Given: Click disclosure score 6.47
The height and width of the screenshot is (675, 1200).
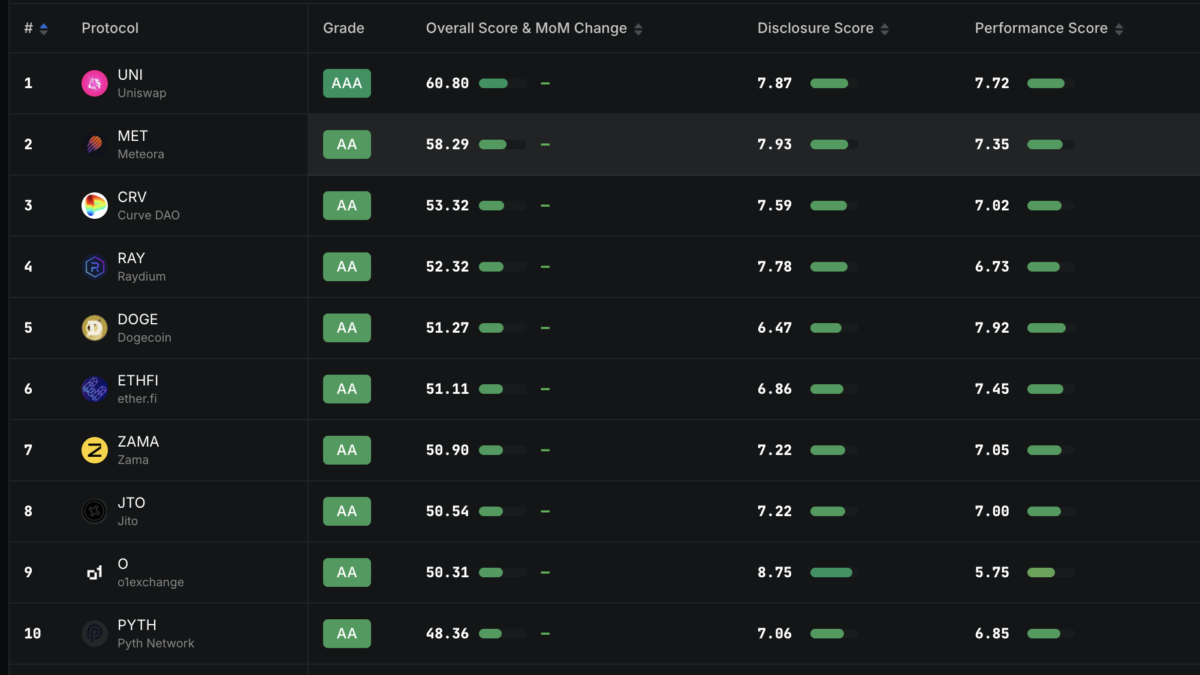Looking at the screenshot, I should tap(775, 327).
